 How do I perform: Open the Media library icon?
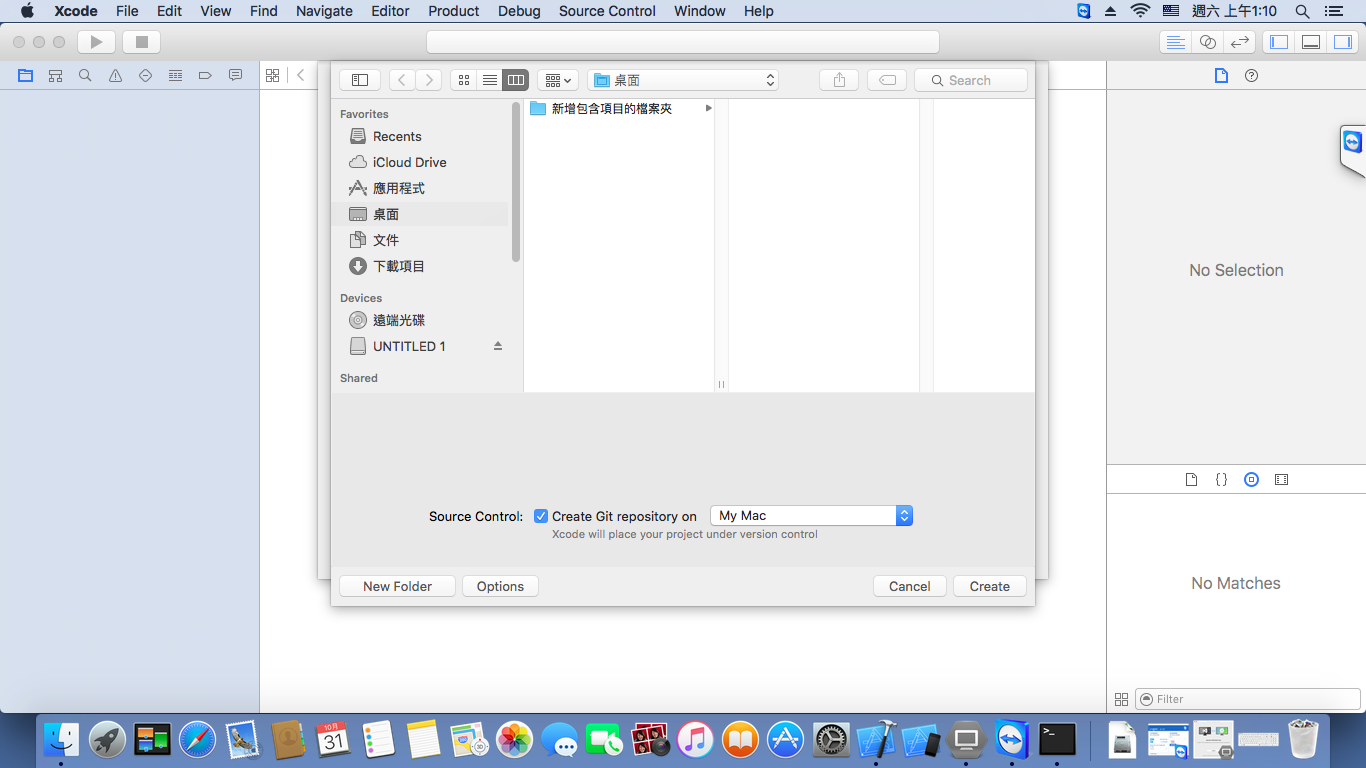pos(1281,480)
